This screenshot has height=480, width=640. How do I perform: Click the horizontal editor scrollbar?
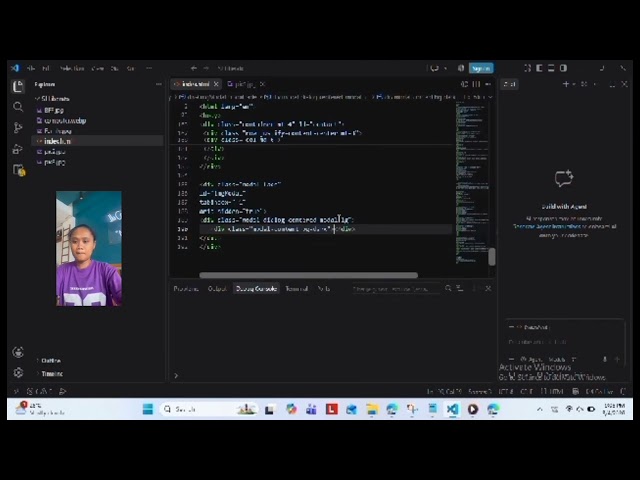click(309, 275)
